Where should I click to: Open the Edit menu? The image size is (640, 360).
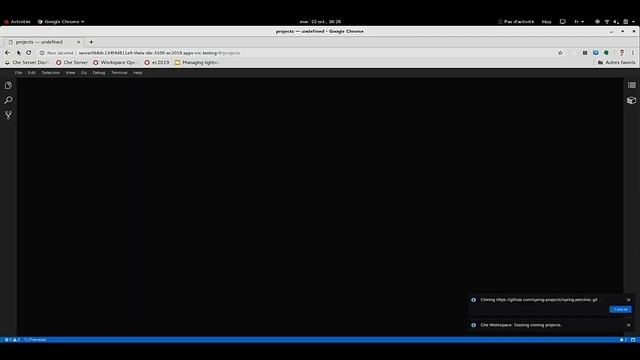click(x=31, y=73)
